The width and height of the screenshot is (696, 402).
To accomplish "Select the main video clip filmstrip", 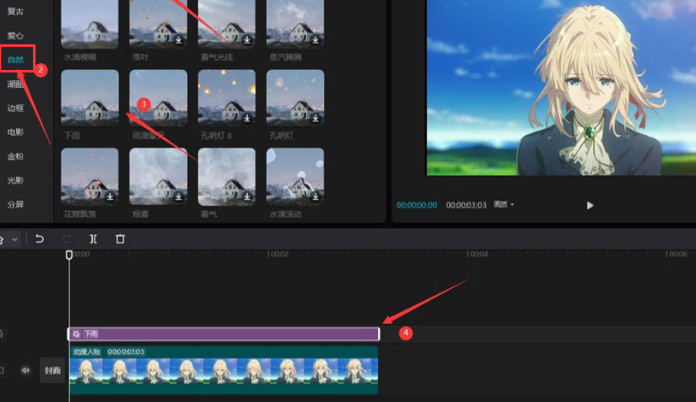I will [223, 371].
